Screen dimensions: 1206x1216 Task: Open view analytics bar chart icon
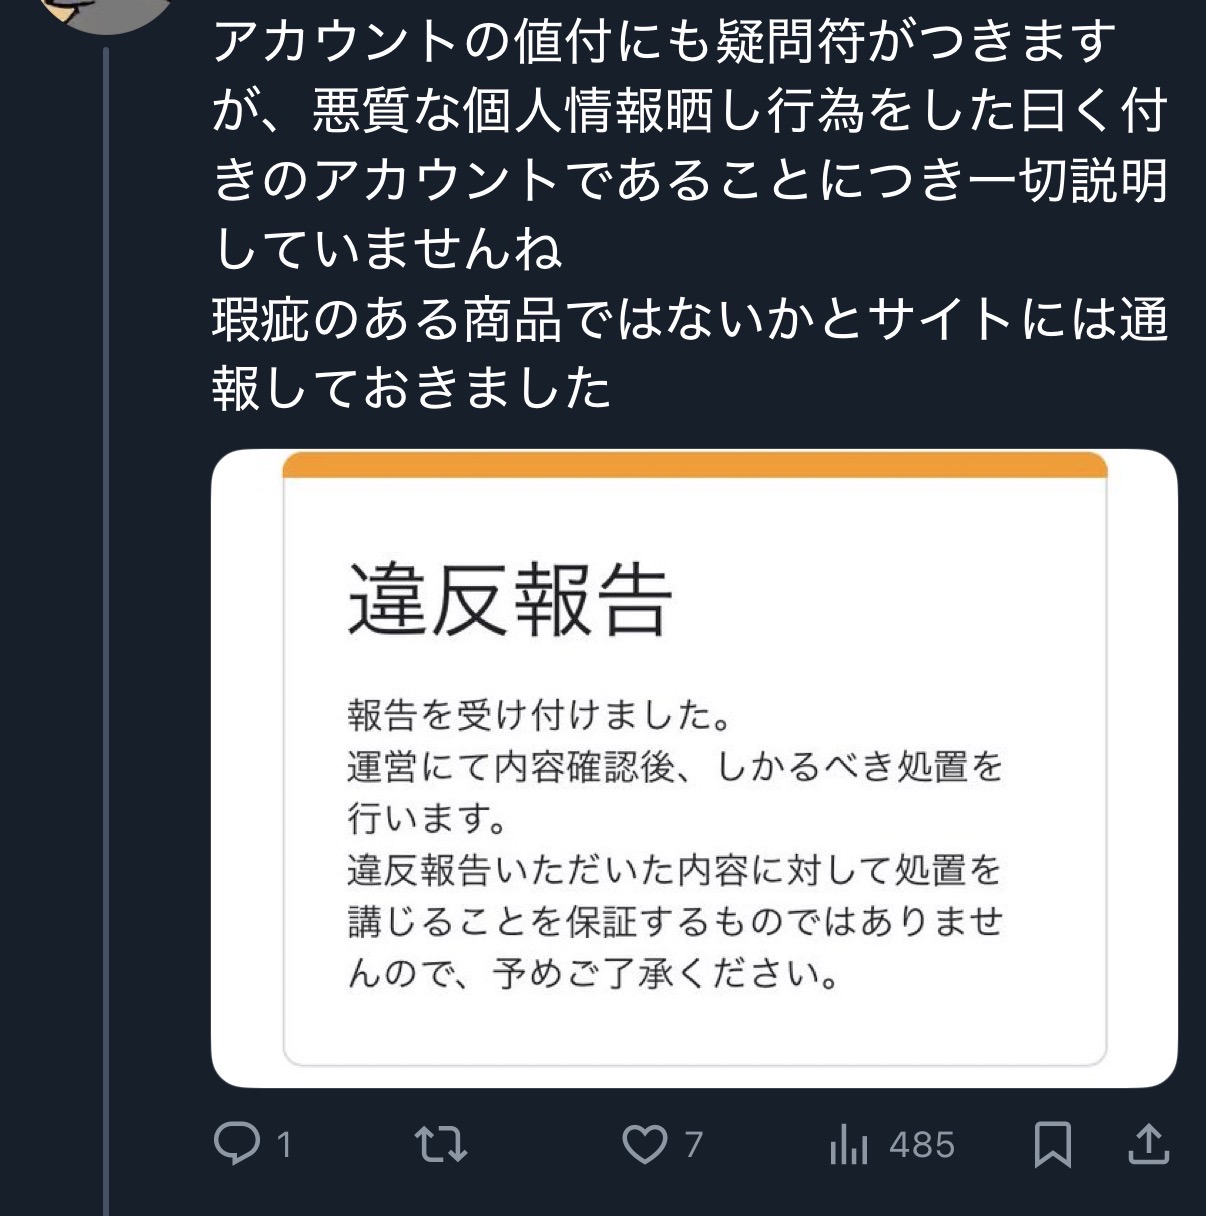[x=848, y=1145]
